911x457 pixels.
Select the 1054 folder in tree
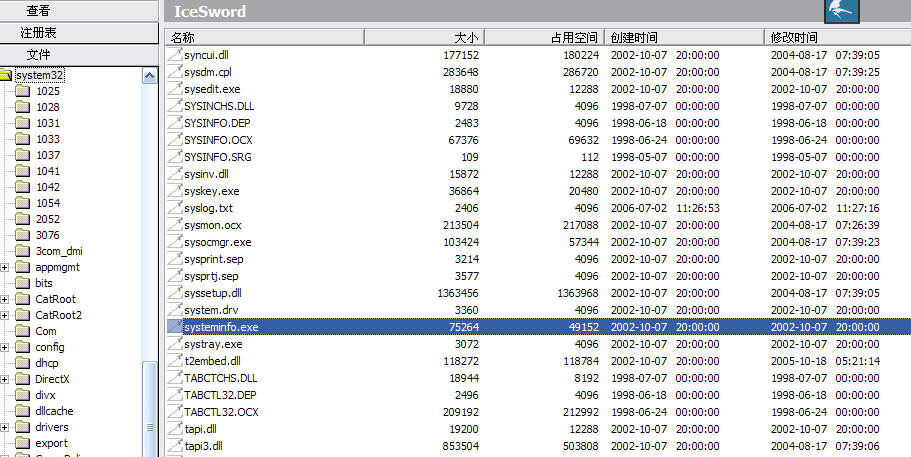pos(48,203)
